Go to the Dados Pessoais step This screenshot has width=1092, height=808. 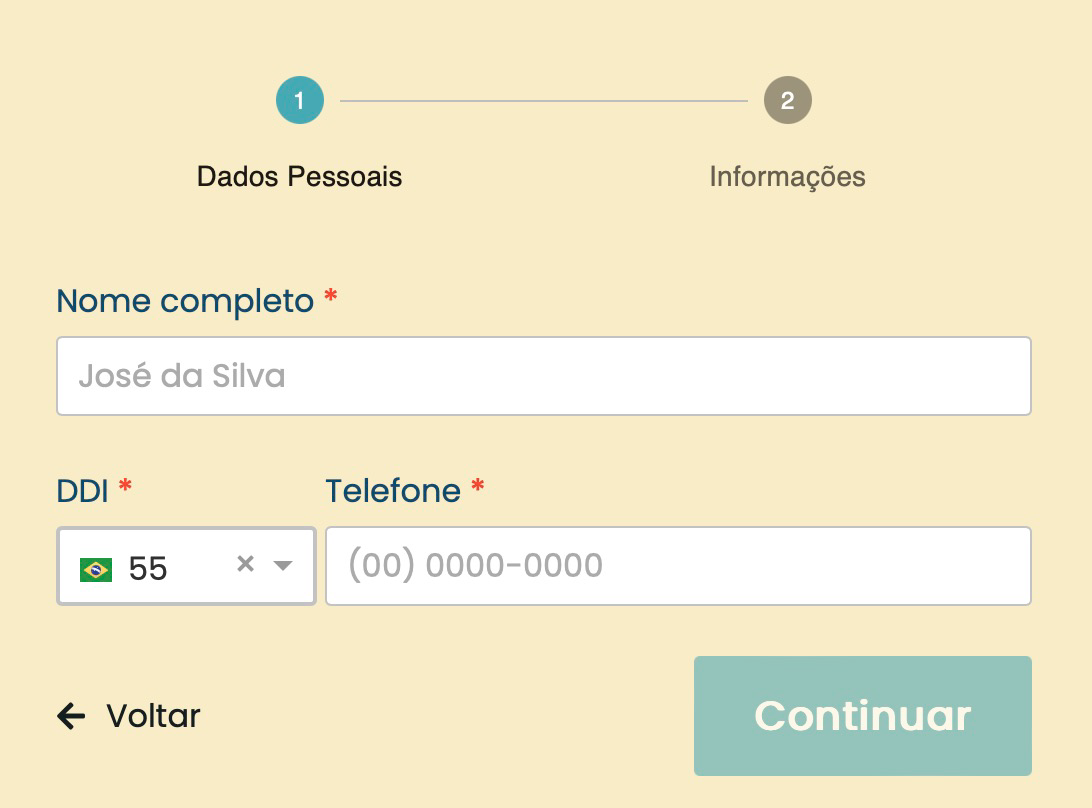pyautogui.click(x=299, y=177)
